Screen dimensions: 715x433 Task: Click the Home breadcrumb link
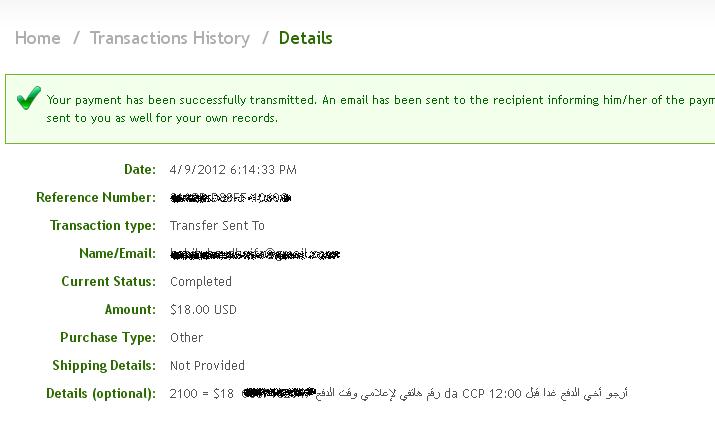click(x=37, y=38)
